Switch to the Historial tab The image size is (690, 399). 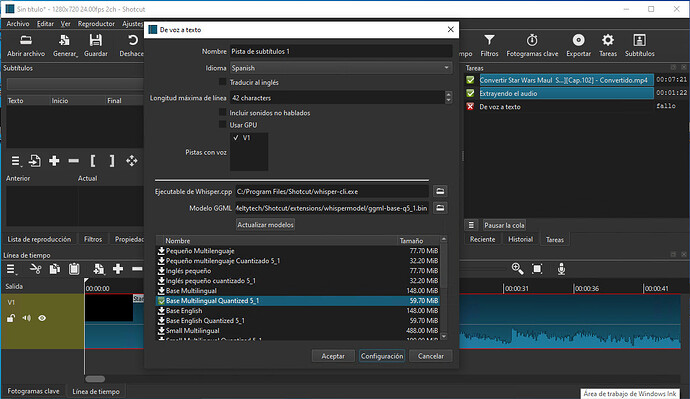(x=520, y=239)
